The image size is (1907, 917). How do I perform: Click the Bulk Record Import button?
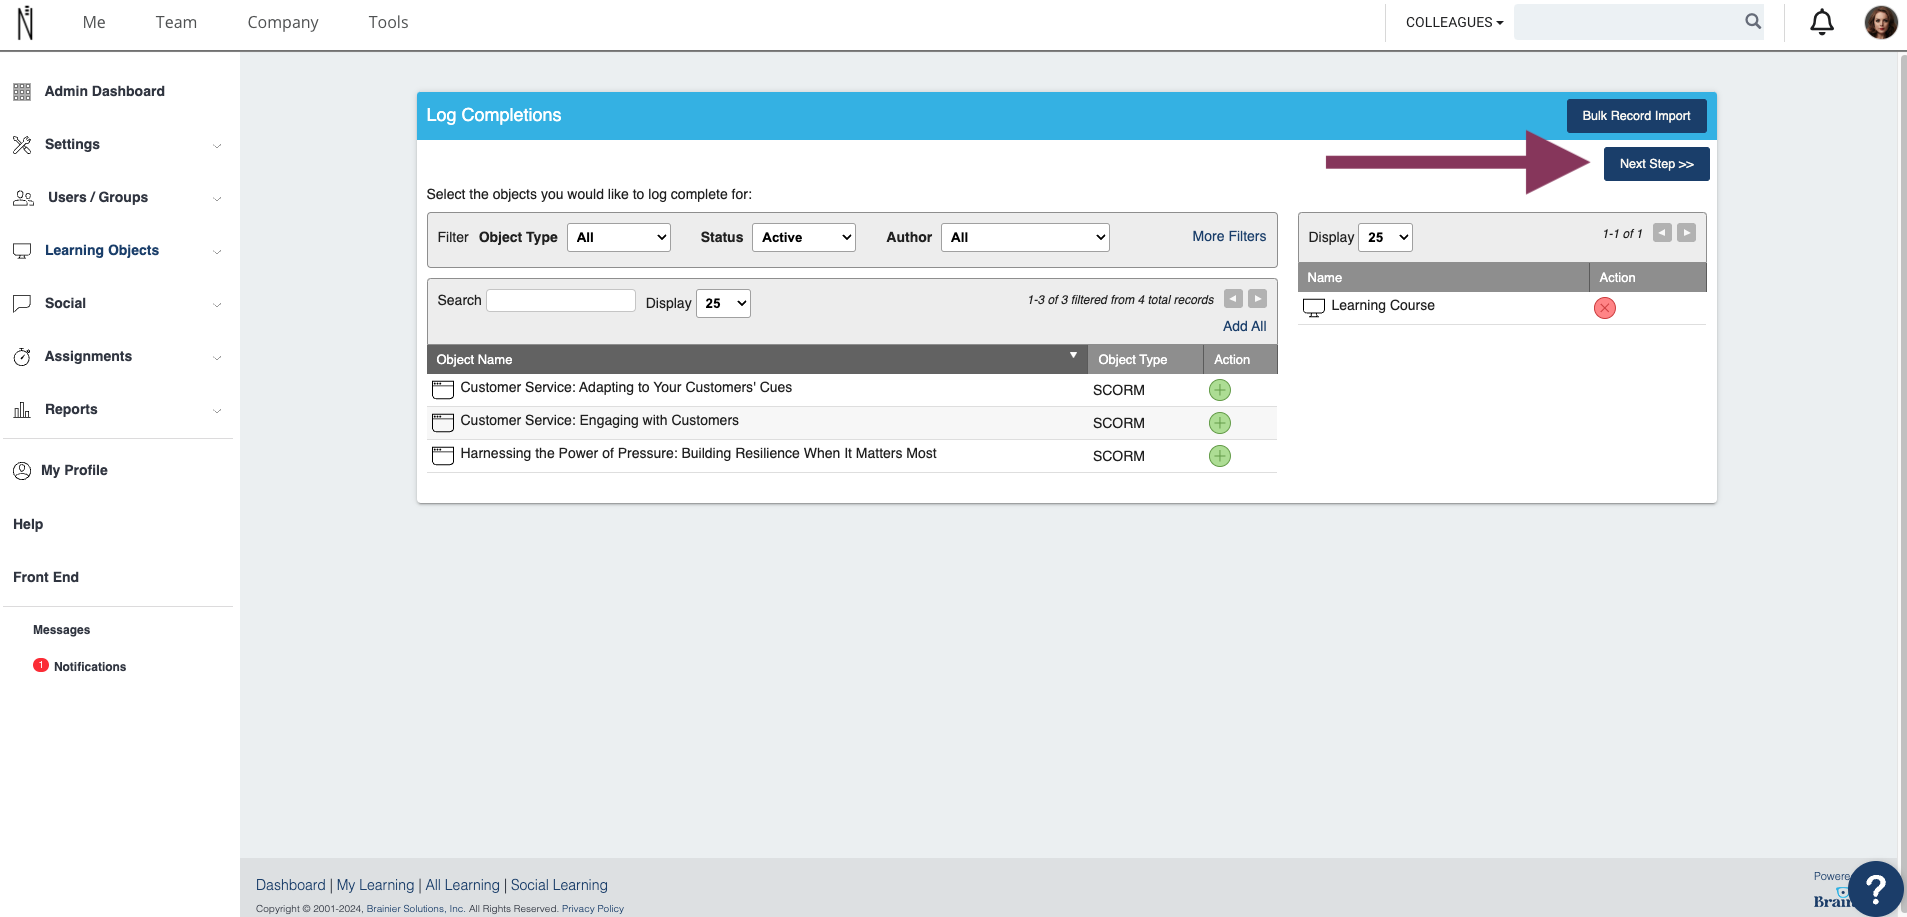pos(1636,116)
